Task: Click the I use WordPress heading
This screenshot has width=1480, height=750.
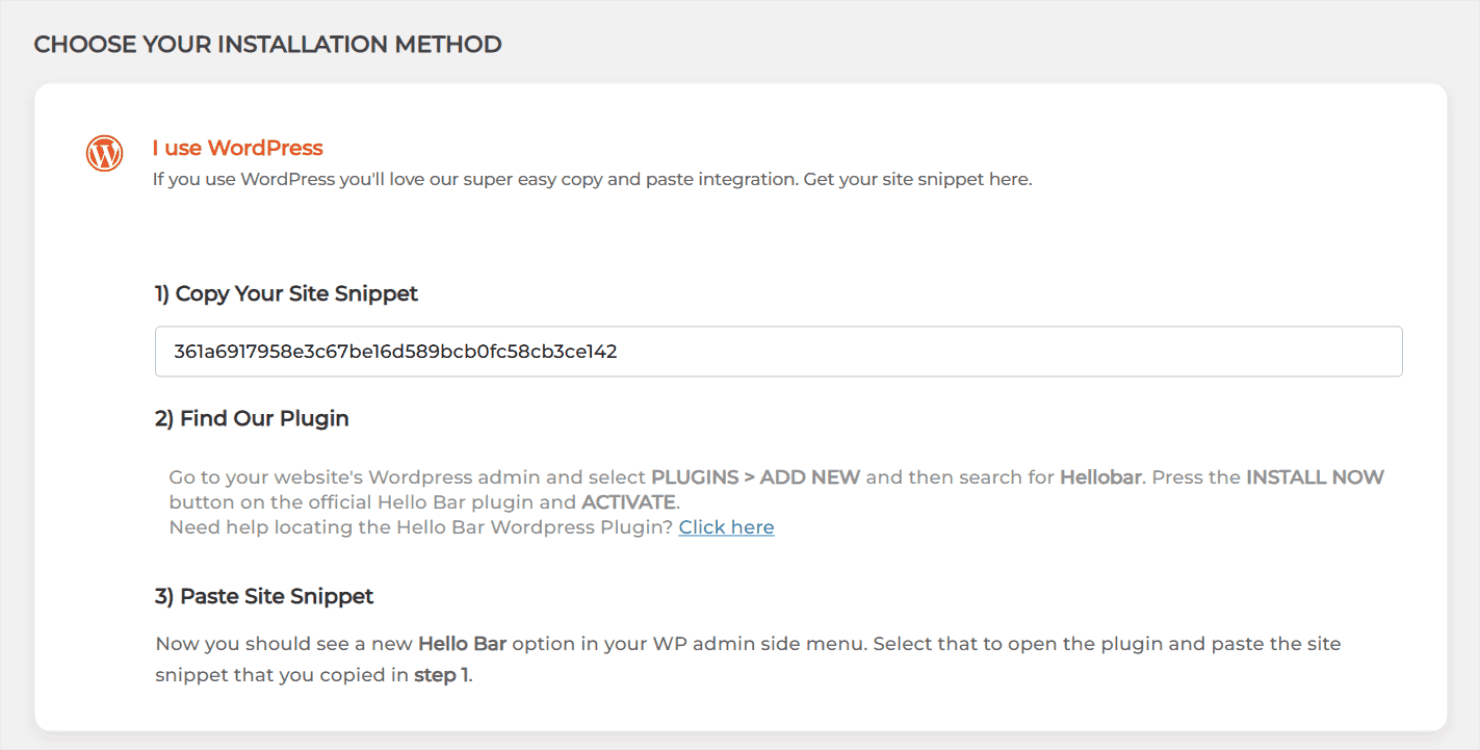Action: tap(237, 147)
